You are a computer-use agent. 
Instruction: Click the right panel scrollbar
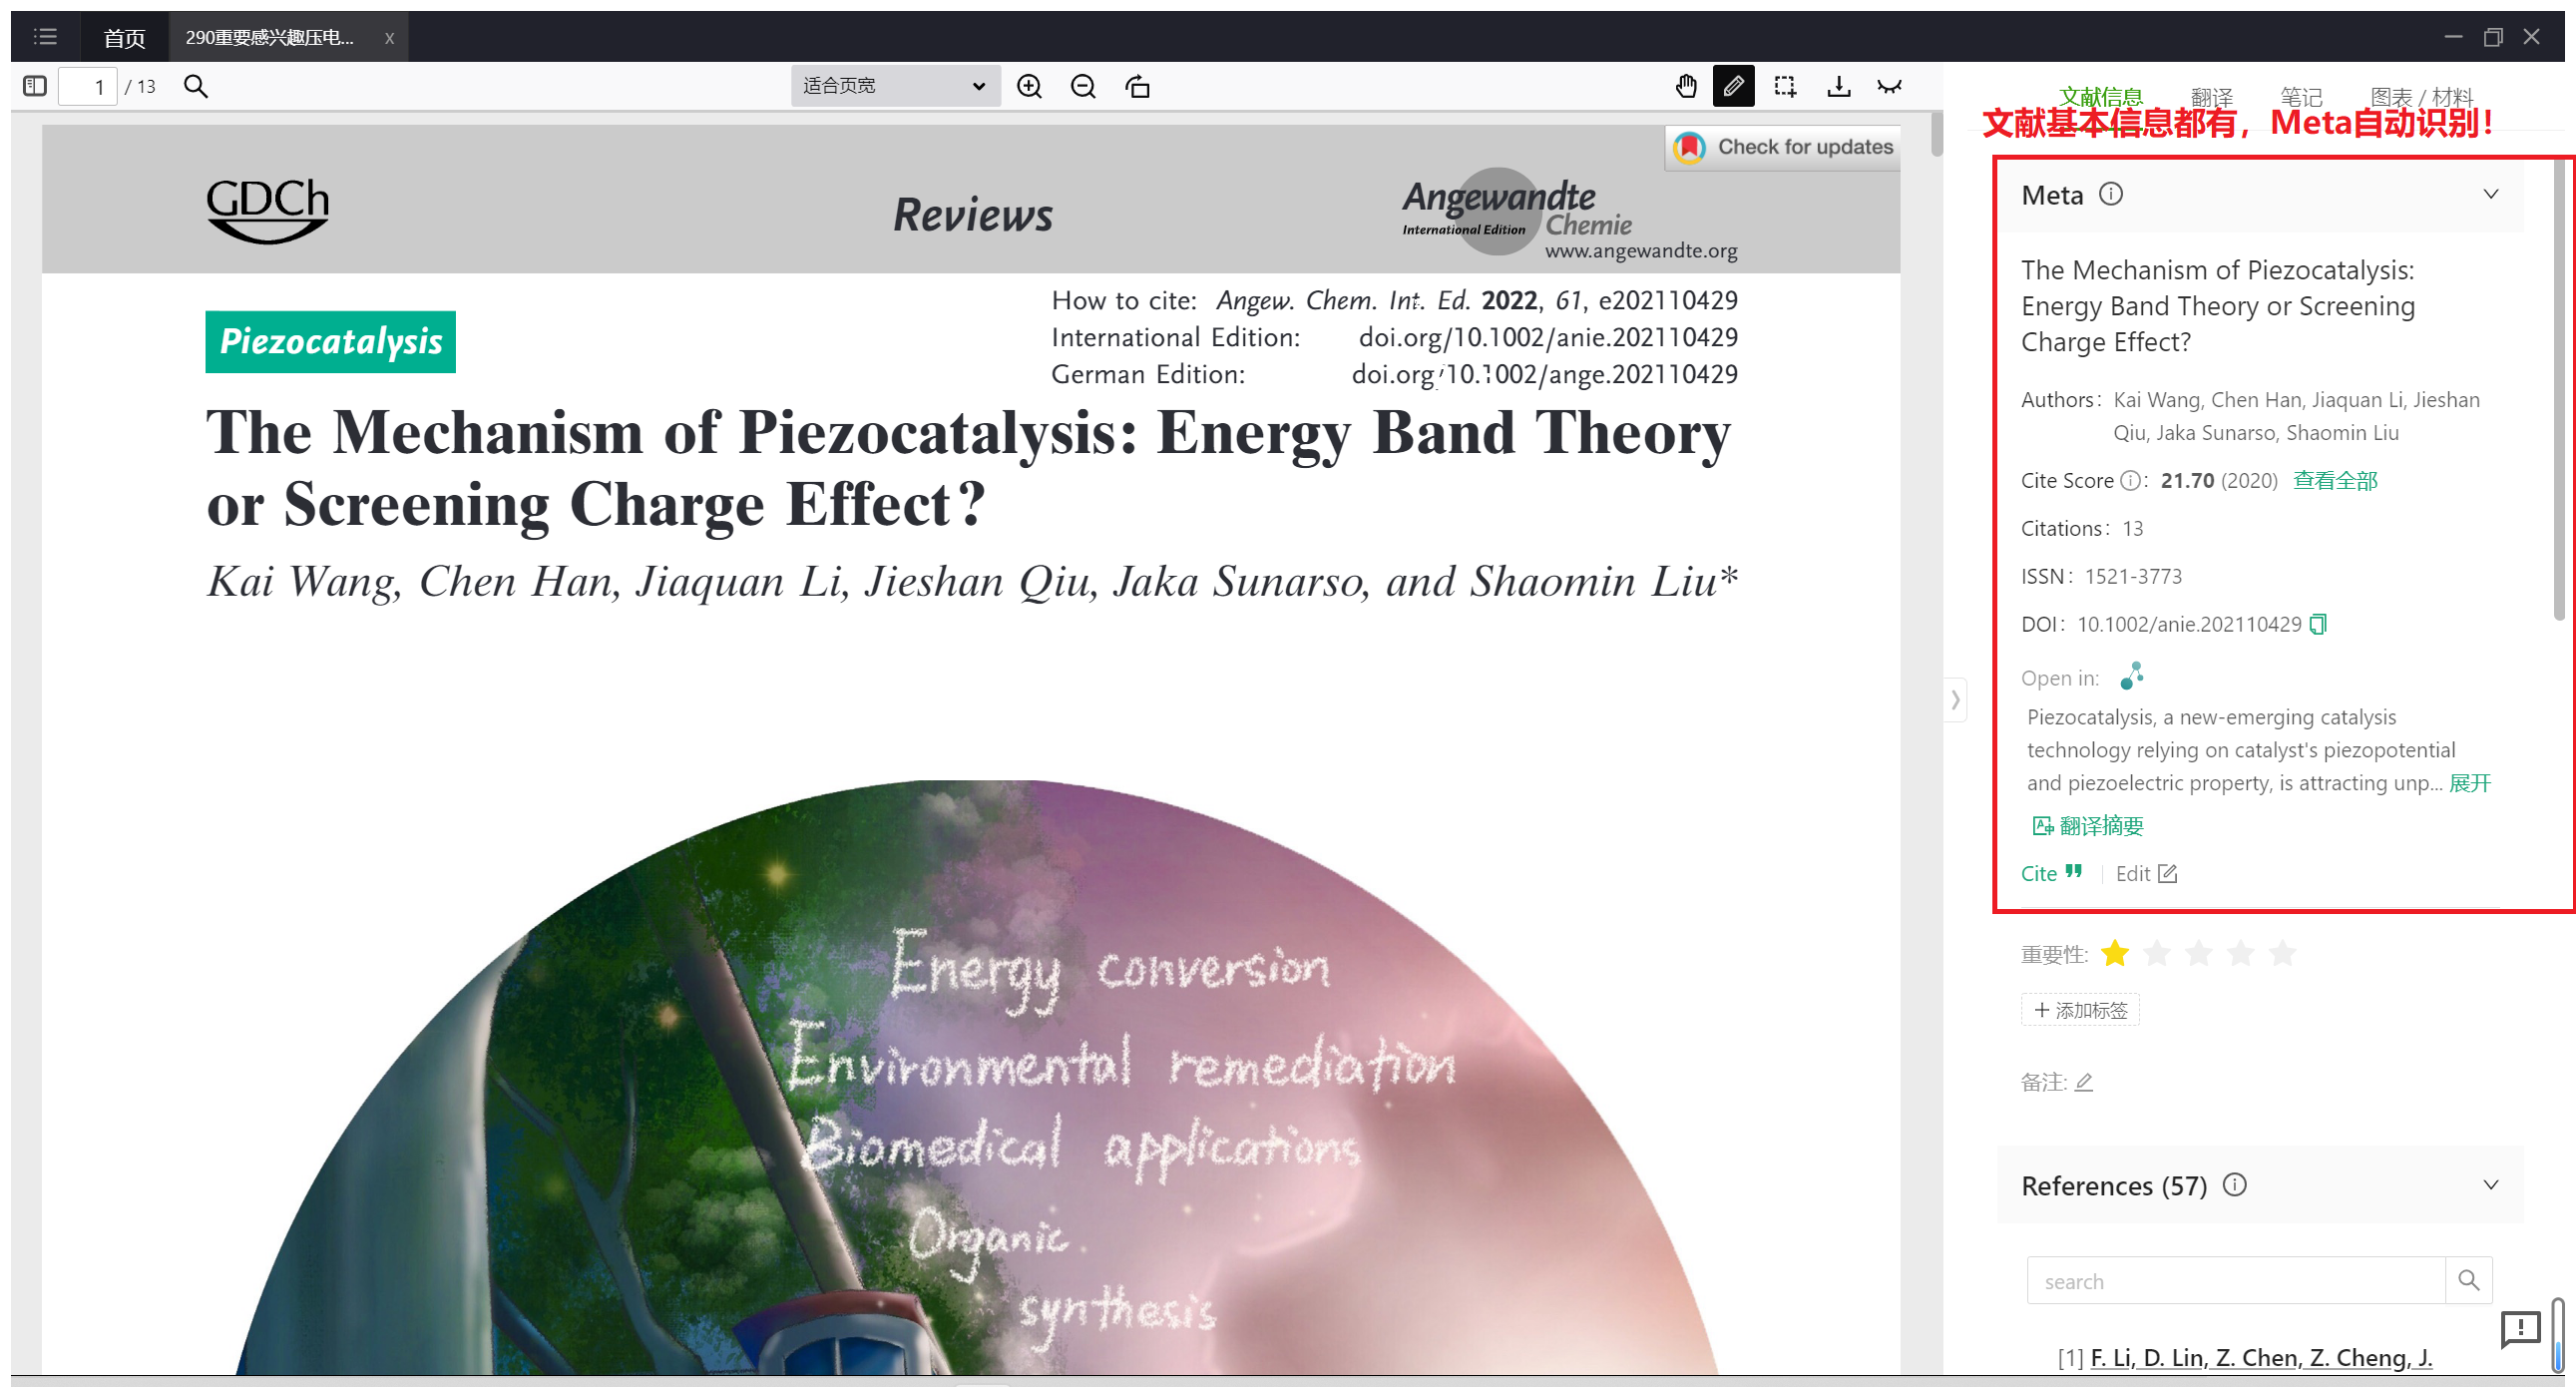click(2559, 390)
